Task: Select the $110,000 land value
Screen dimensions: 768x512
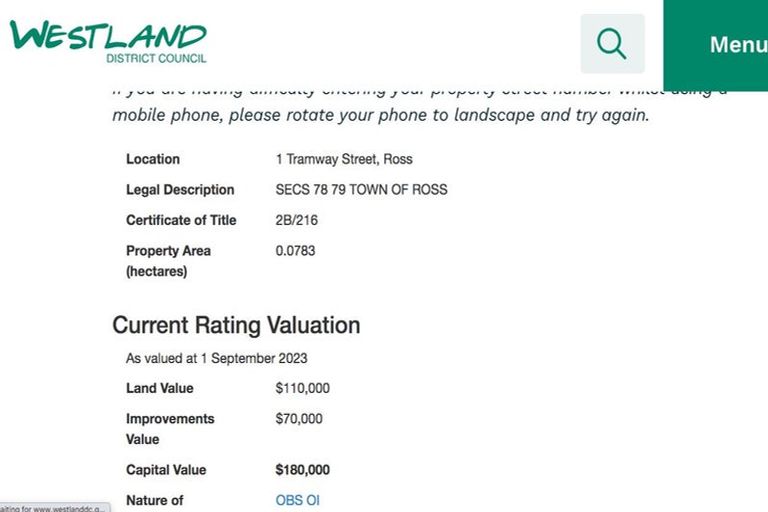Action: click(x=302, y=388)
